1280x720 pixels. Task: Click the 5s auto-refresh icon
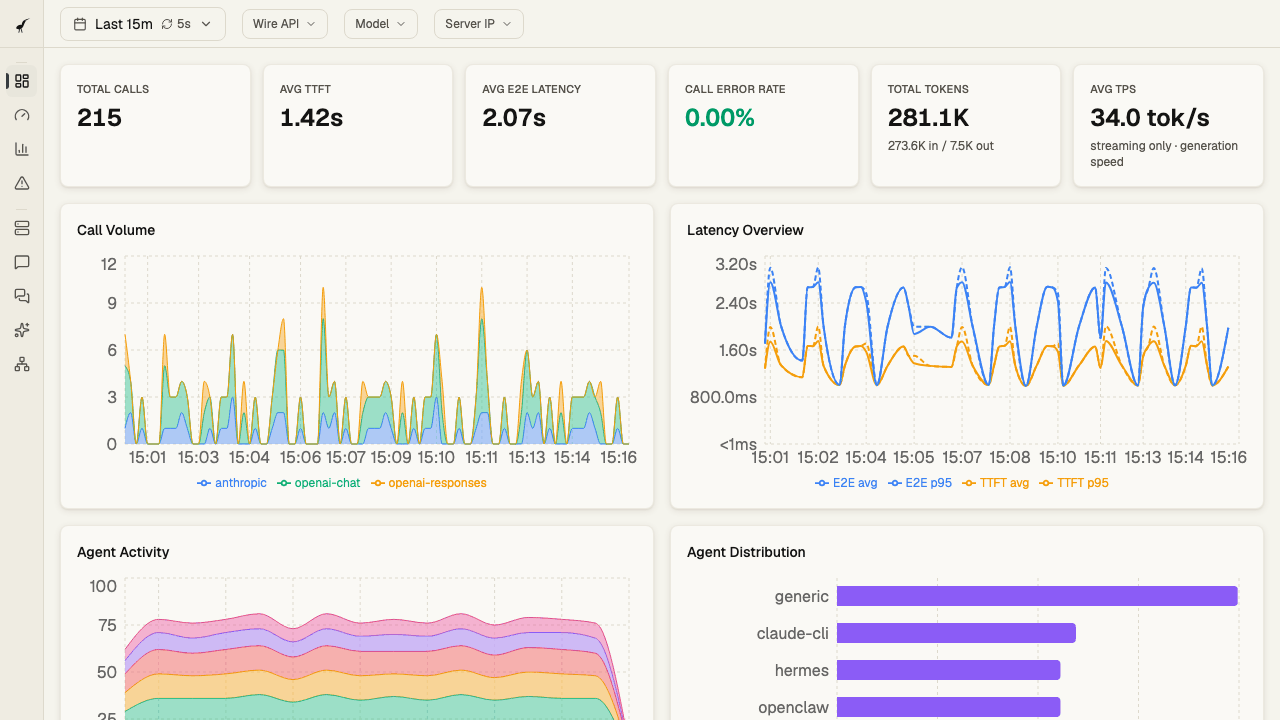tap(167, 24)
